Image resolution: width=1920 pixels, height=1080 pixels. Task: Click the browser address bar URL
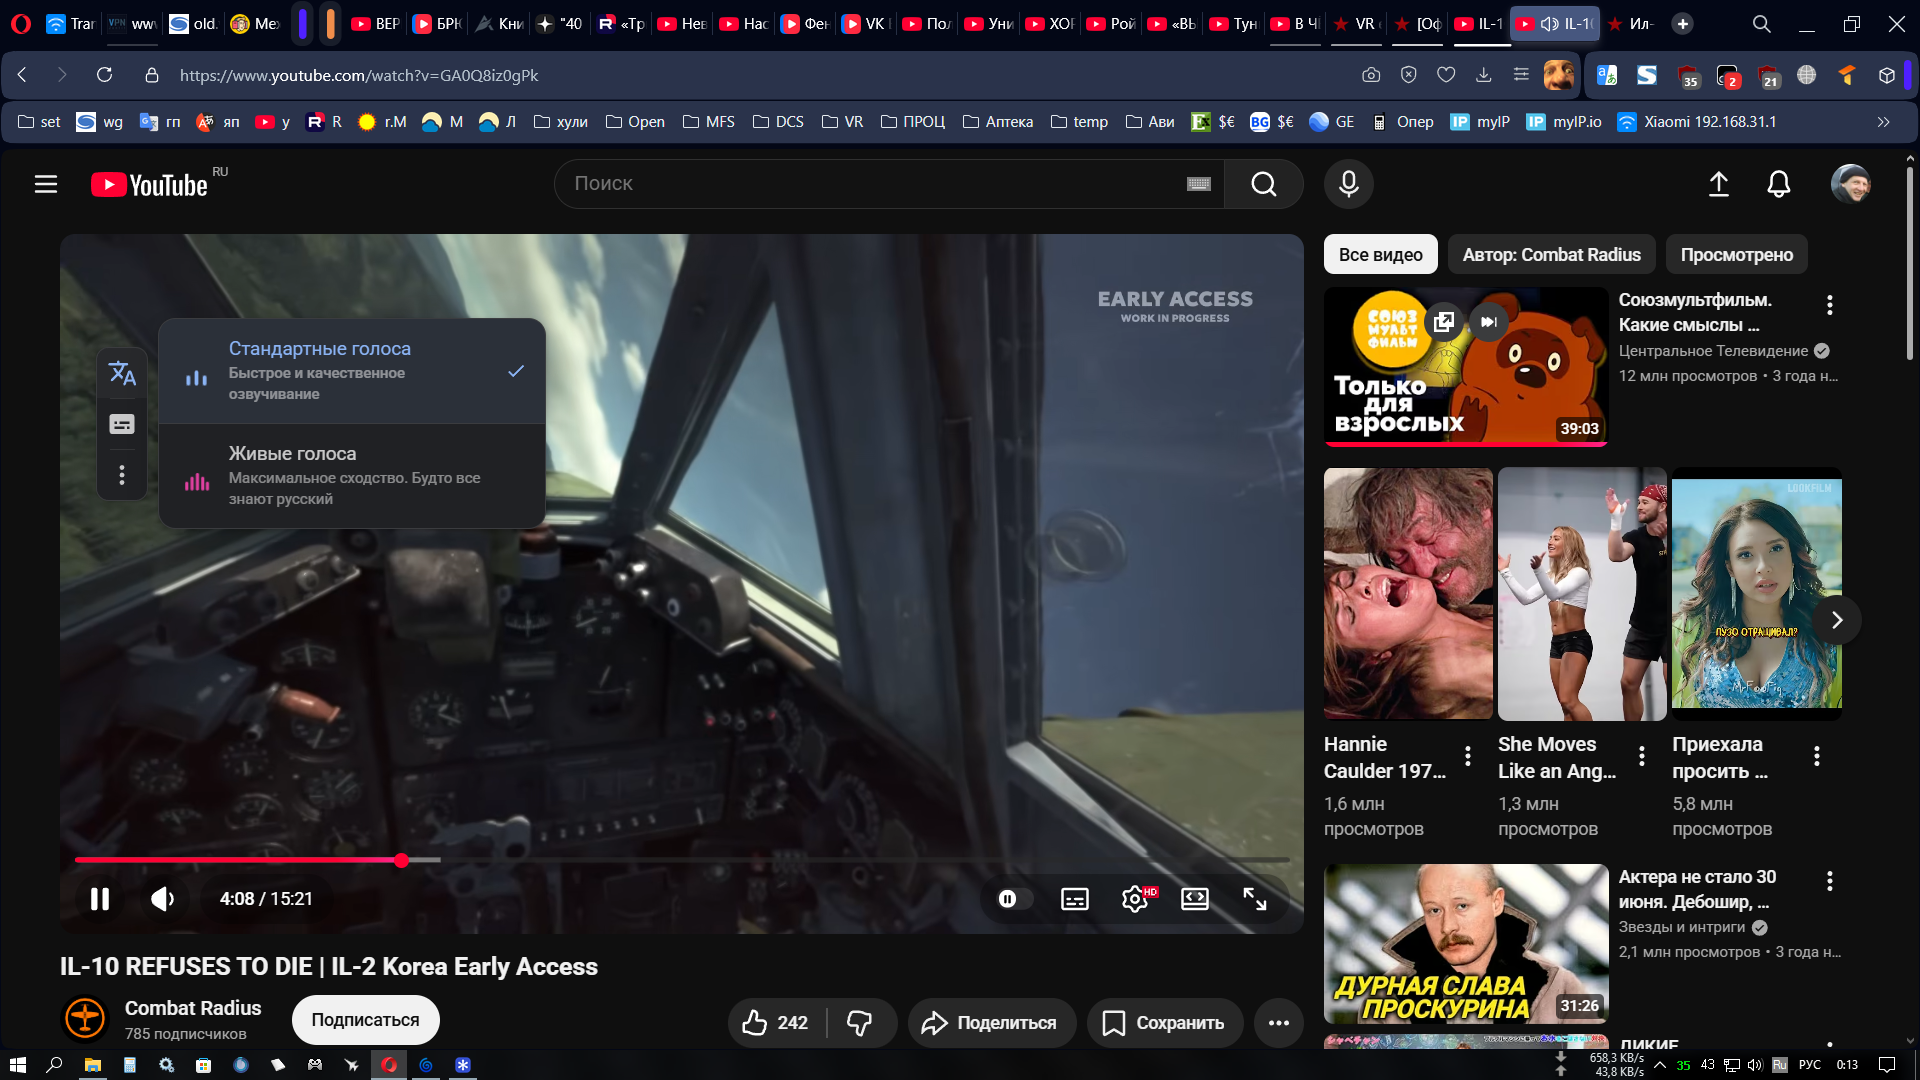point(359,75)
